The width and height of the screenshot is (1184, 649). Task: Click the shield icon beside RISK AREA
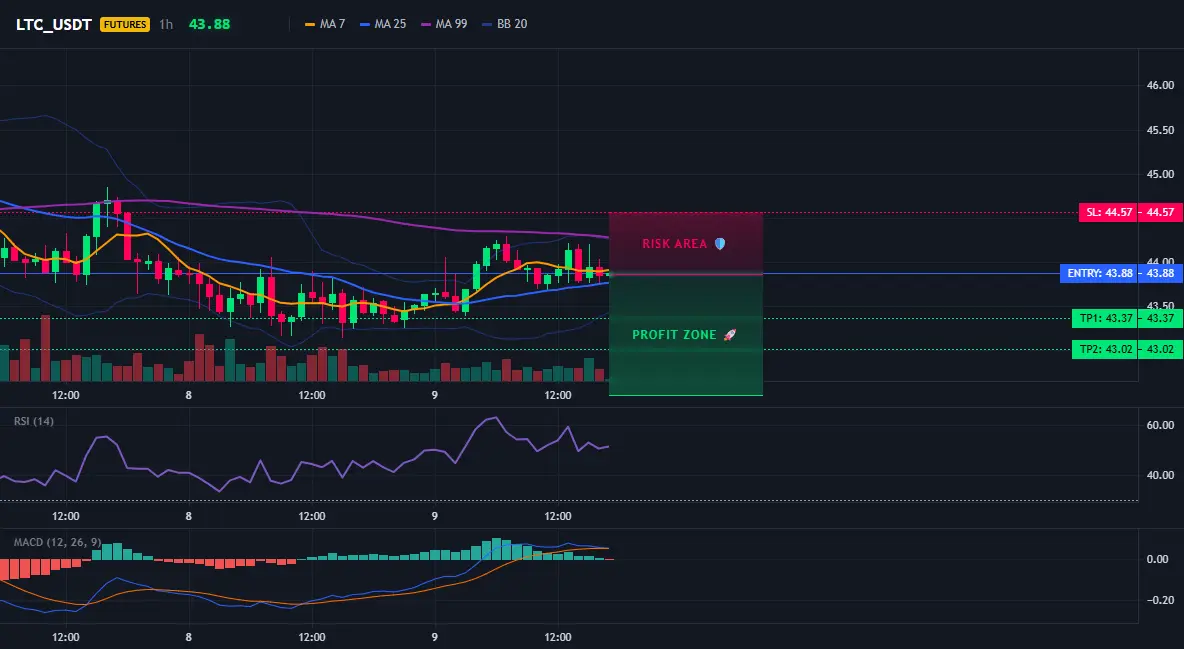click(x=720, y=244)
